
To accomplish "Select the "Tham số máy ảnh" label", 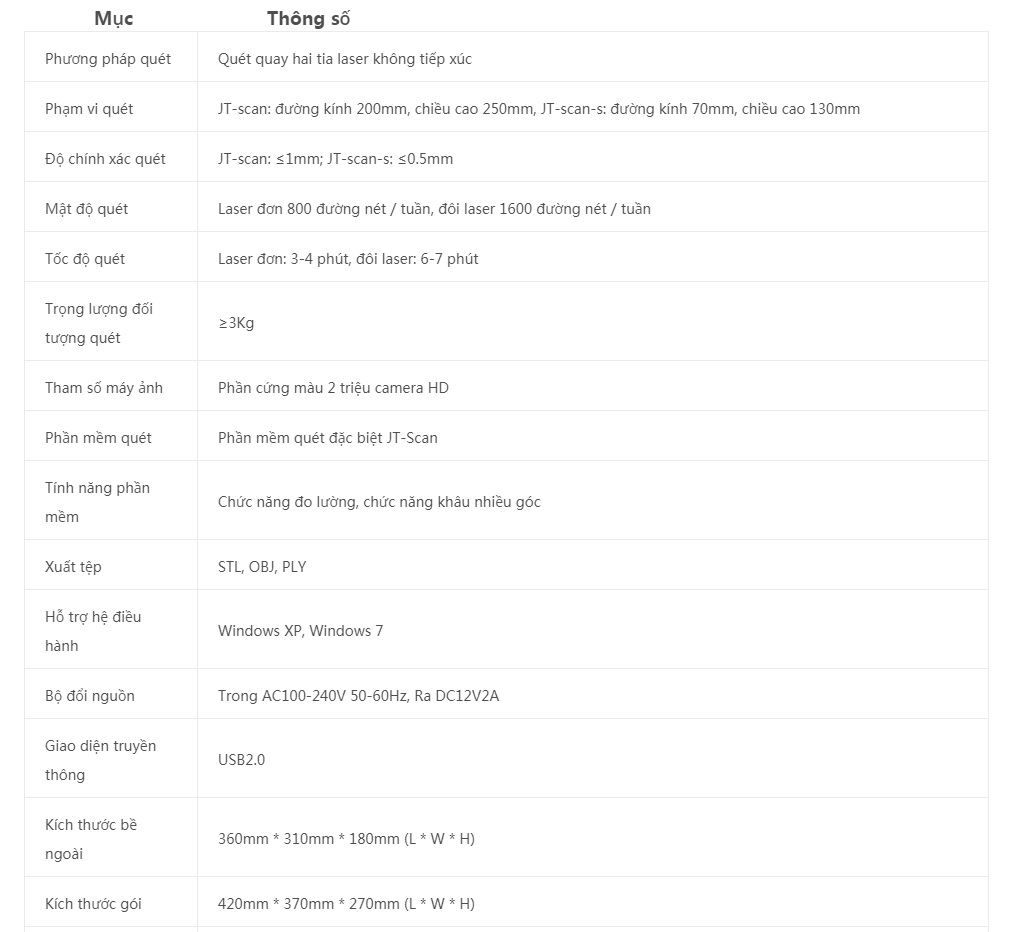I will (104, 388).
